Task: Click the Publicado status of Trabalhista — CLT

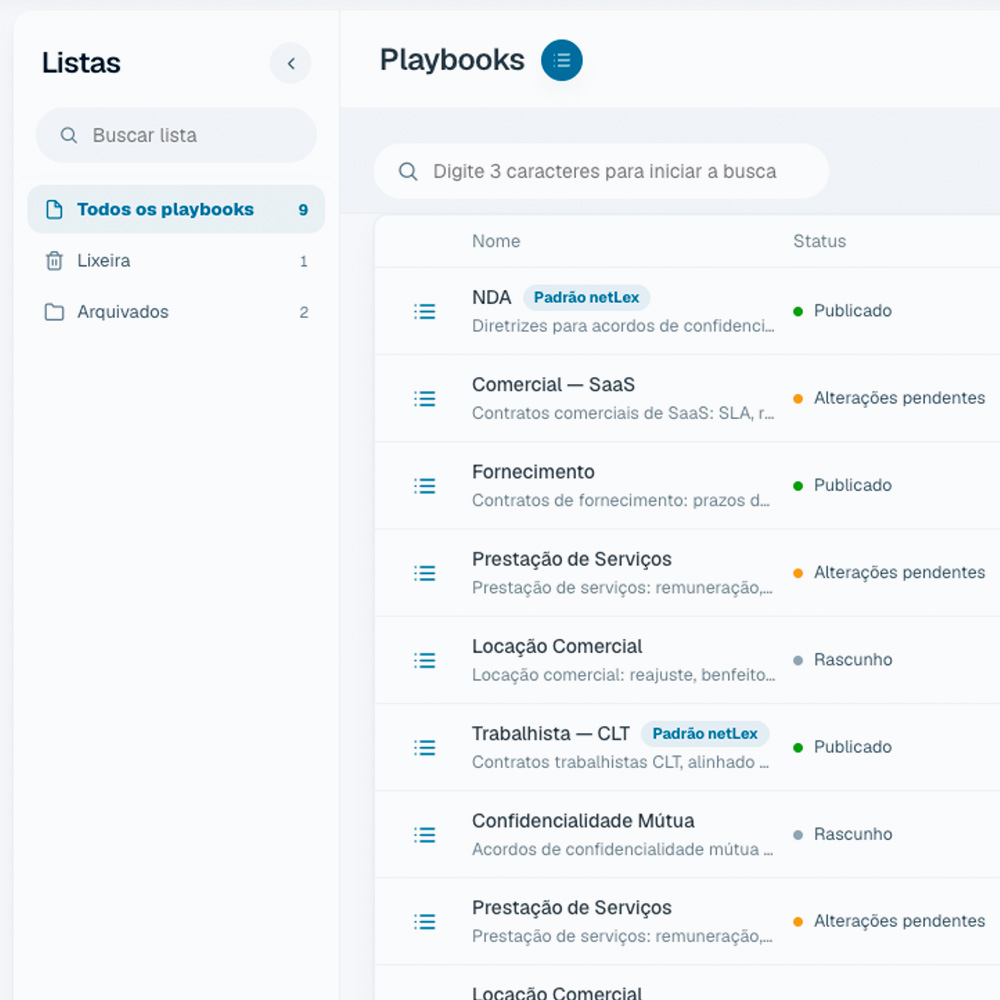Action: click(x=853, y=747)
